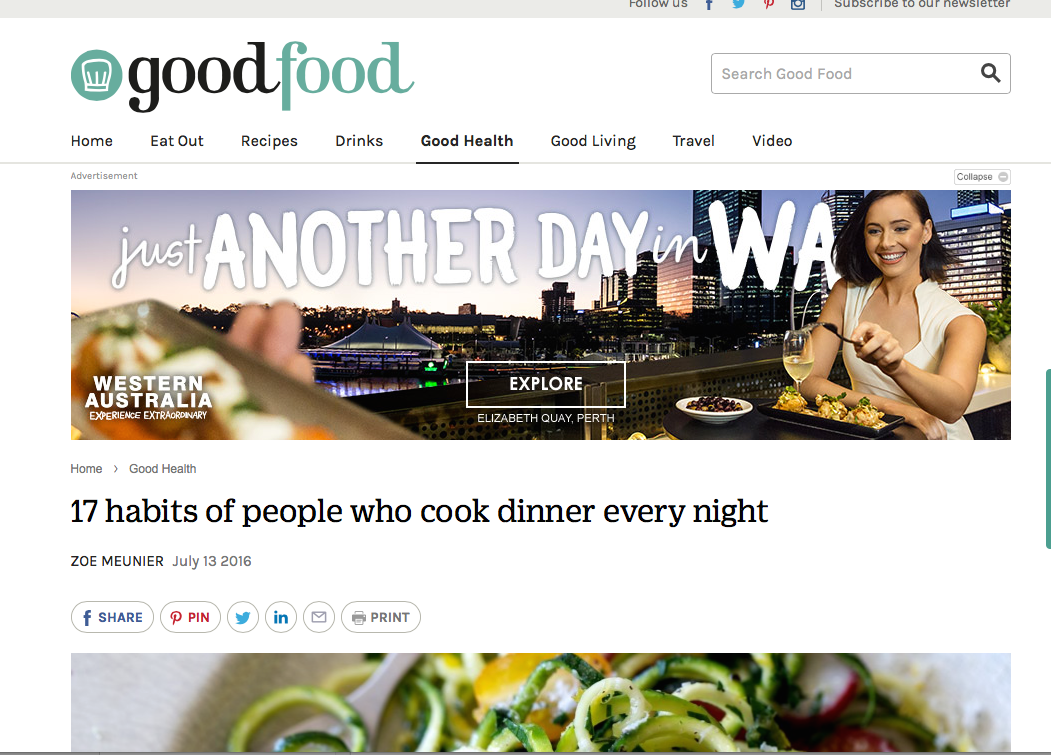
Task: Click the PRINT button
Action: [381, 617]
